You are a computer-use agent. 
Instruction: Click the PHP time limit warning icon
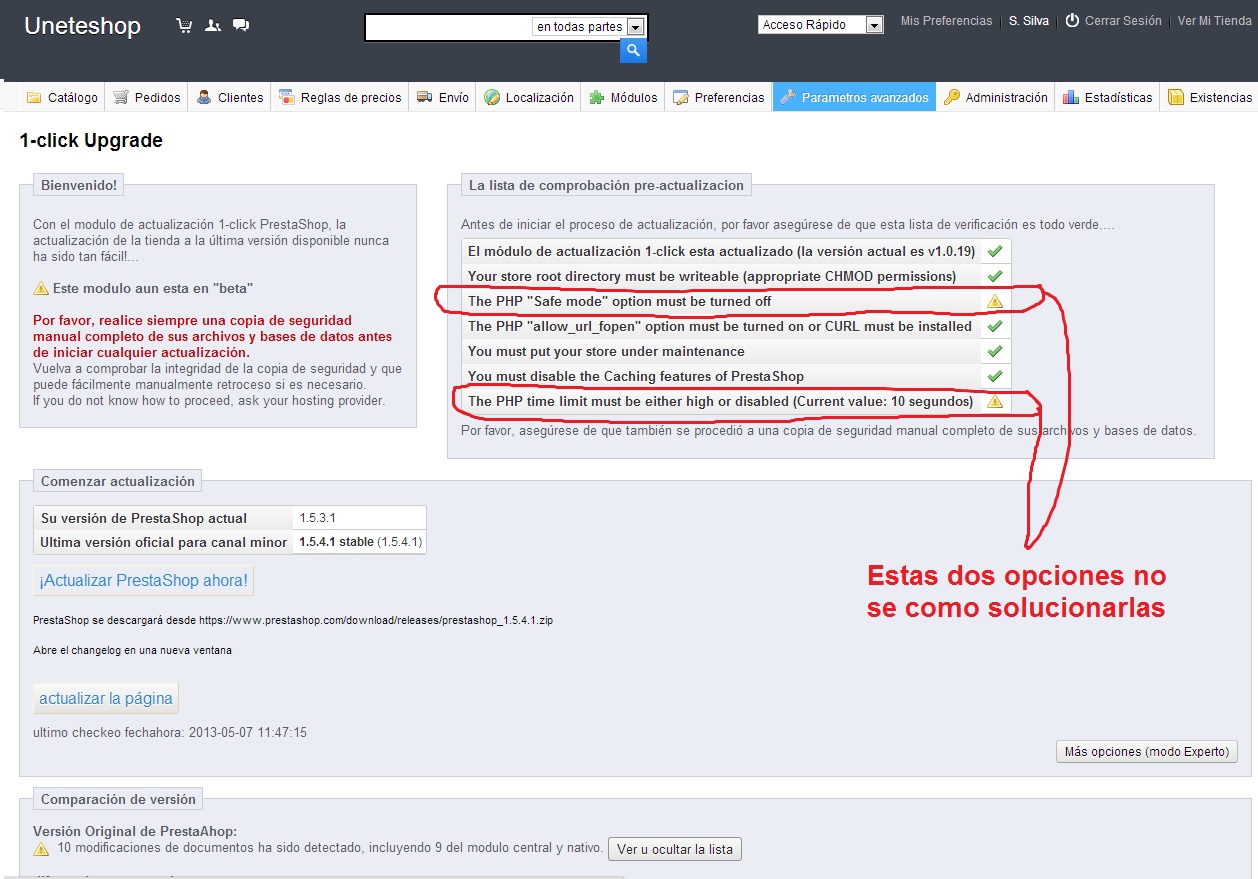[x=995, y=401]
